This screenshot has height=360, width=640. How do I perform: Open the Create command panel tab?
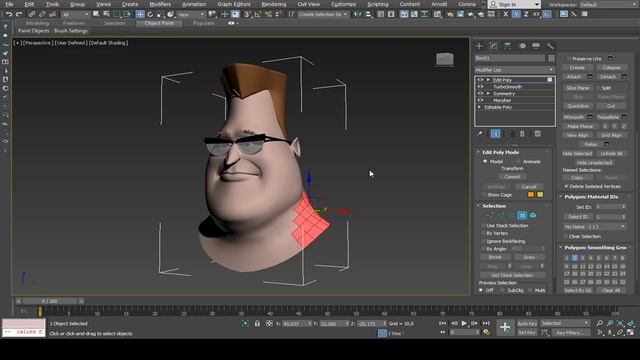point(479,46)
